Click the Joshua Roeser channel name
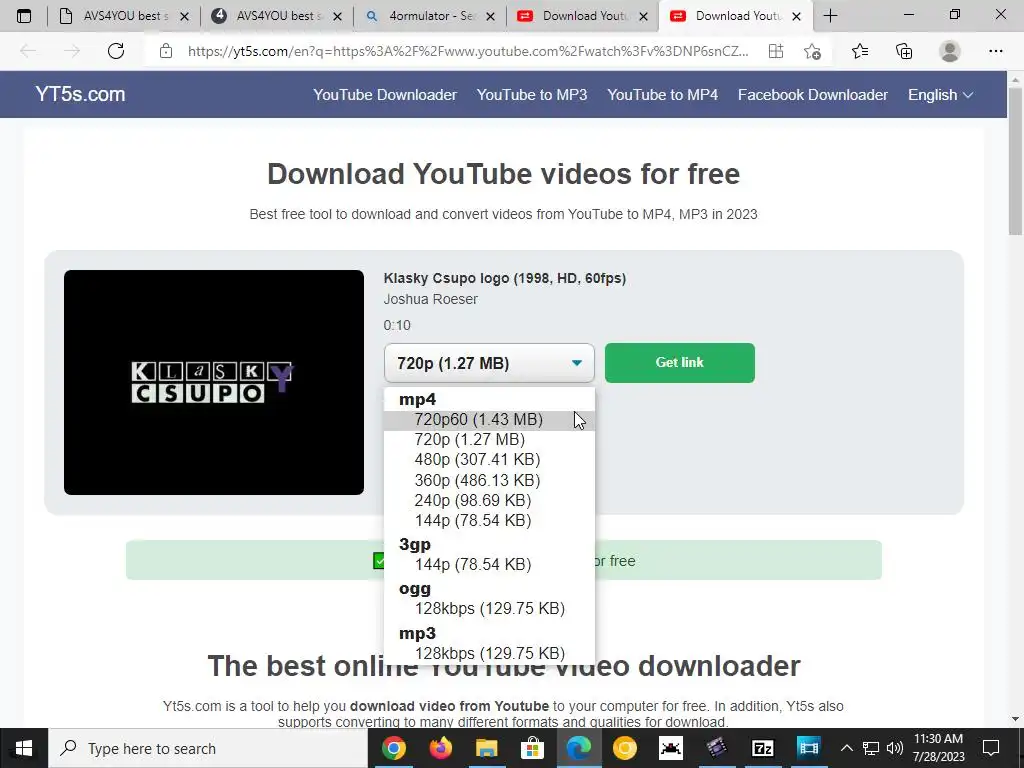This screenshot has width=1024, height=768. 430,299
